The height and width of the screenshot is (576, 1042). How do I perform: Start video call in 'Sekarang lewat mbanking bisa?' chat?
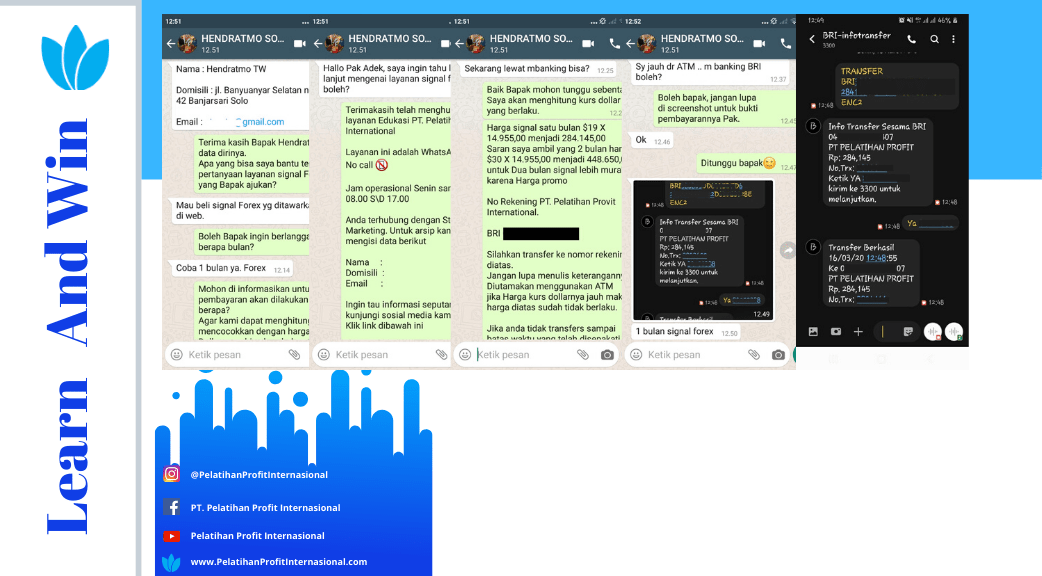point(588,44)
